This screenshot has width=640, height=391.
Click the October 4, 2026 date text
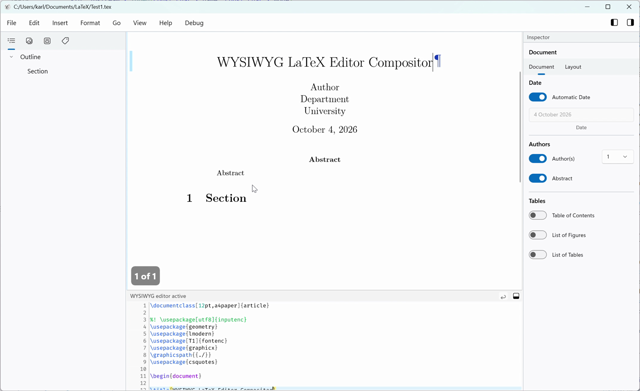[x=324, y=129]
